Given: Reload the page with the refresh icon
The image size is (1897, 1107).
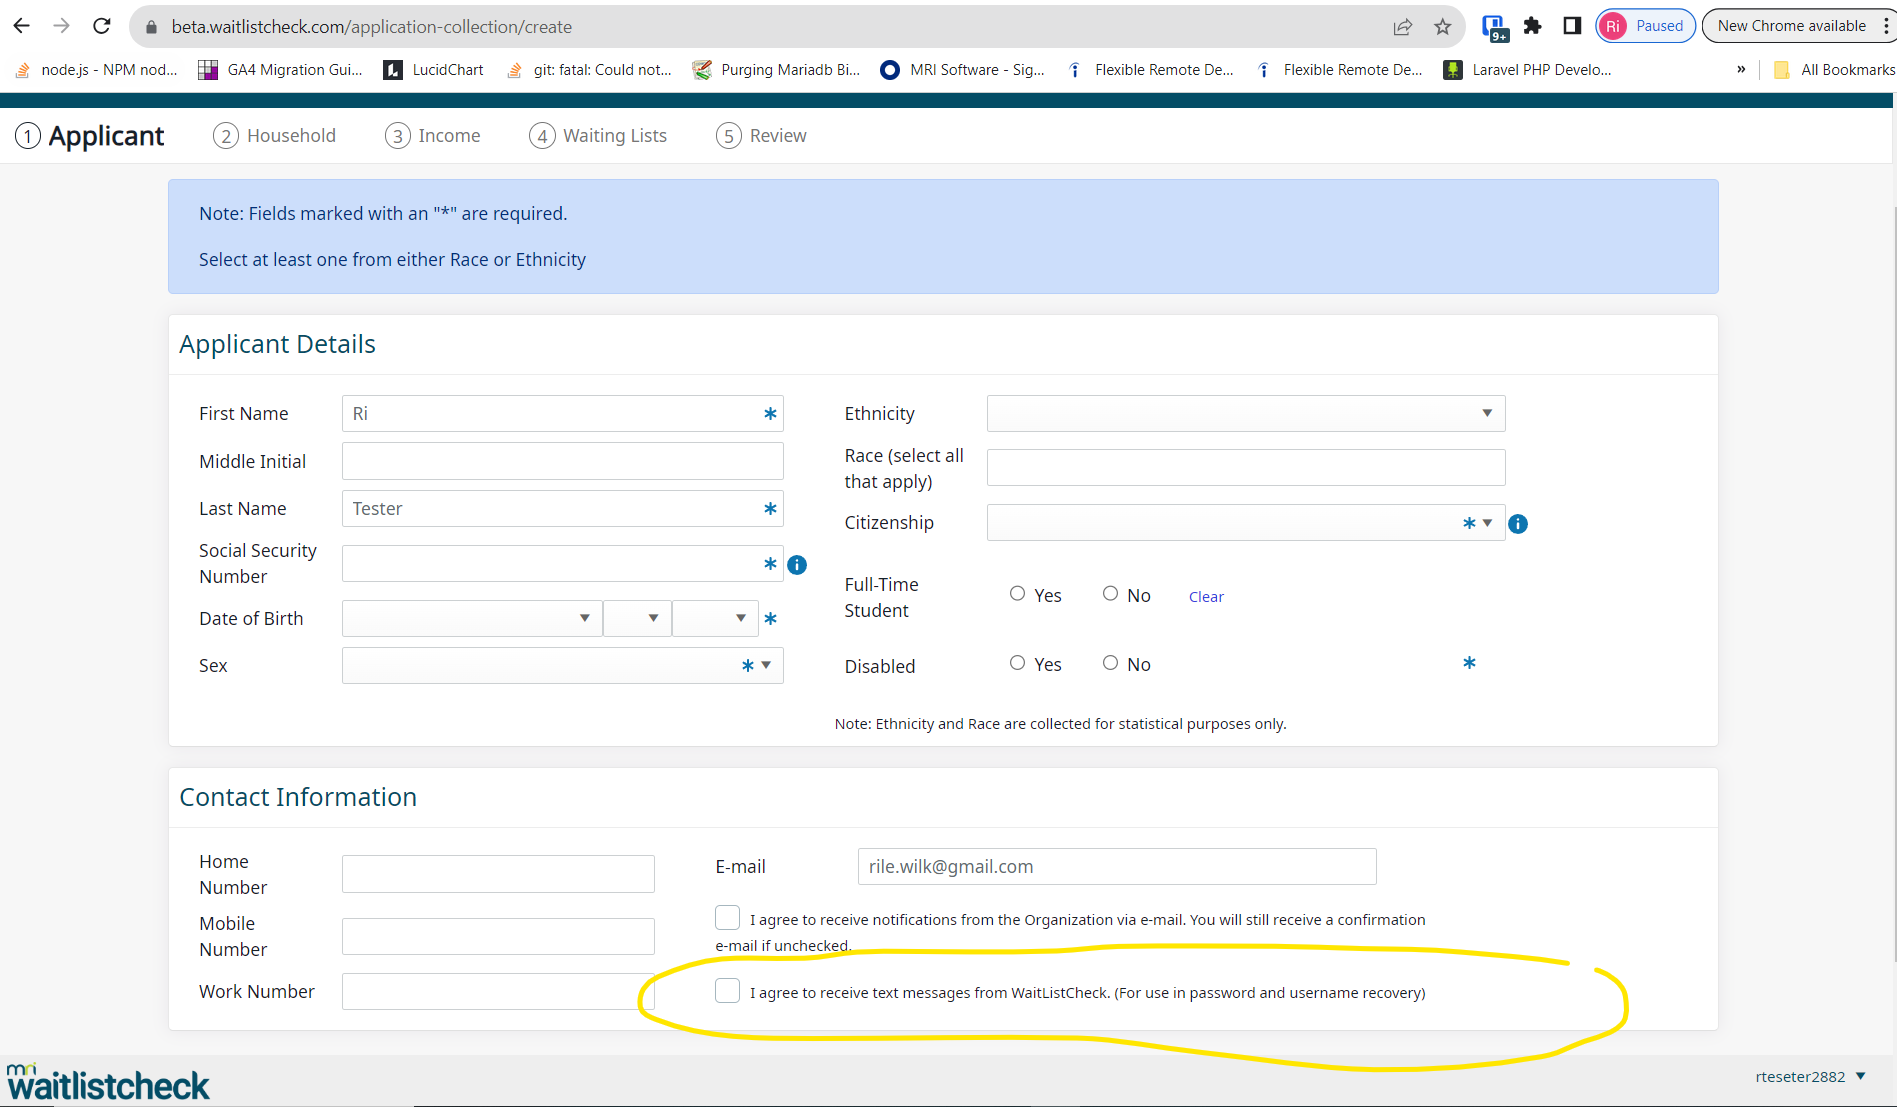Looking at the screenshot, I should (x=101, y=26).
